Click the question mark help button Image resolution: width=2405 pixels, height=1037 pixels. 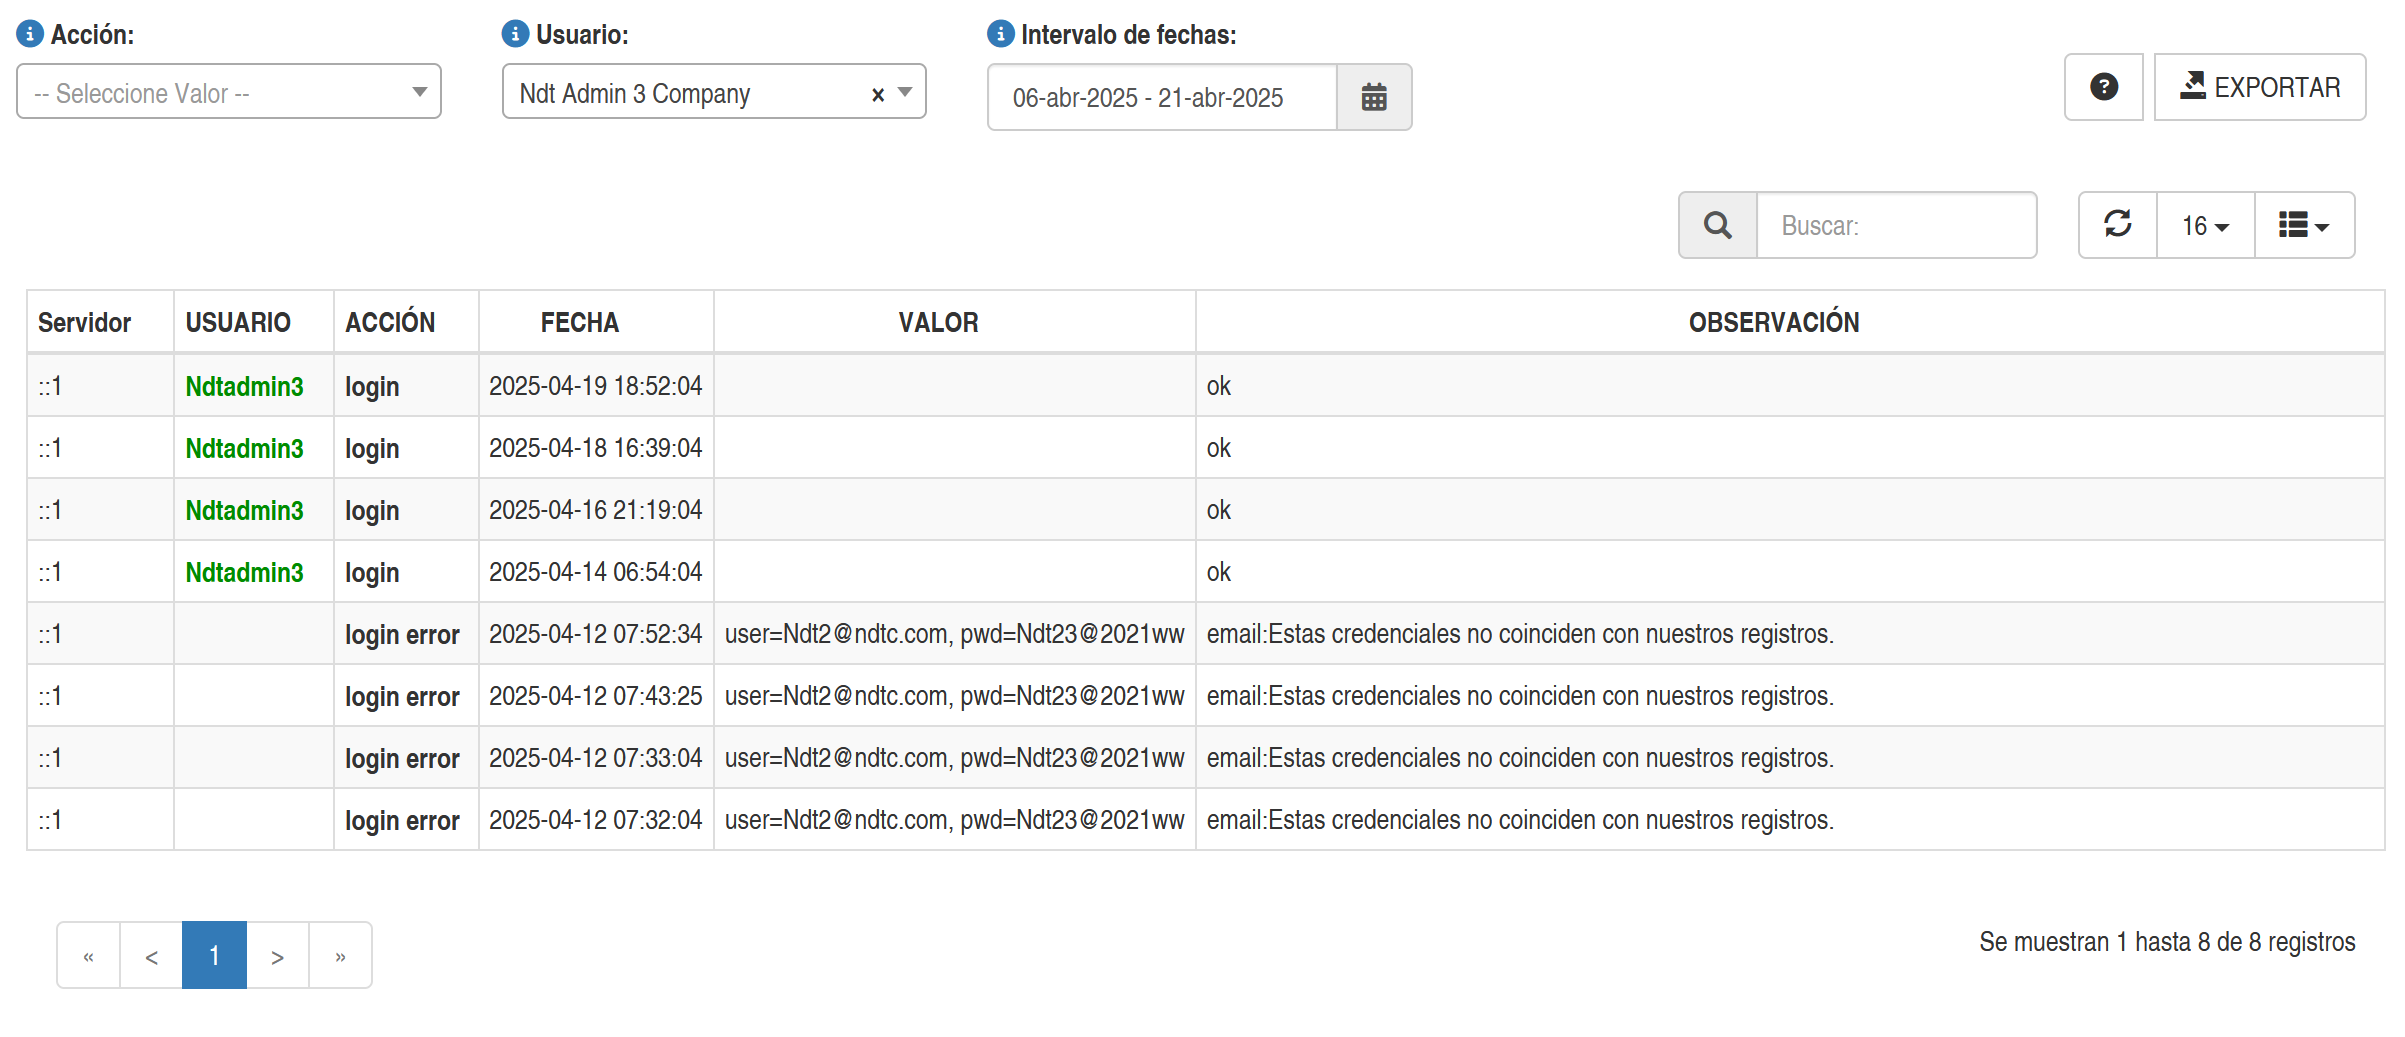tap(2103, 87)
